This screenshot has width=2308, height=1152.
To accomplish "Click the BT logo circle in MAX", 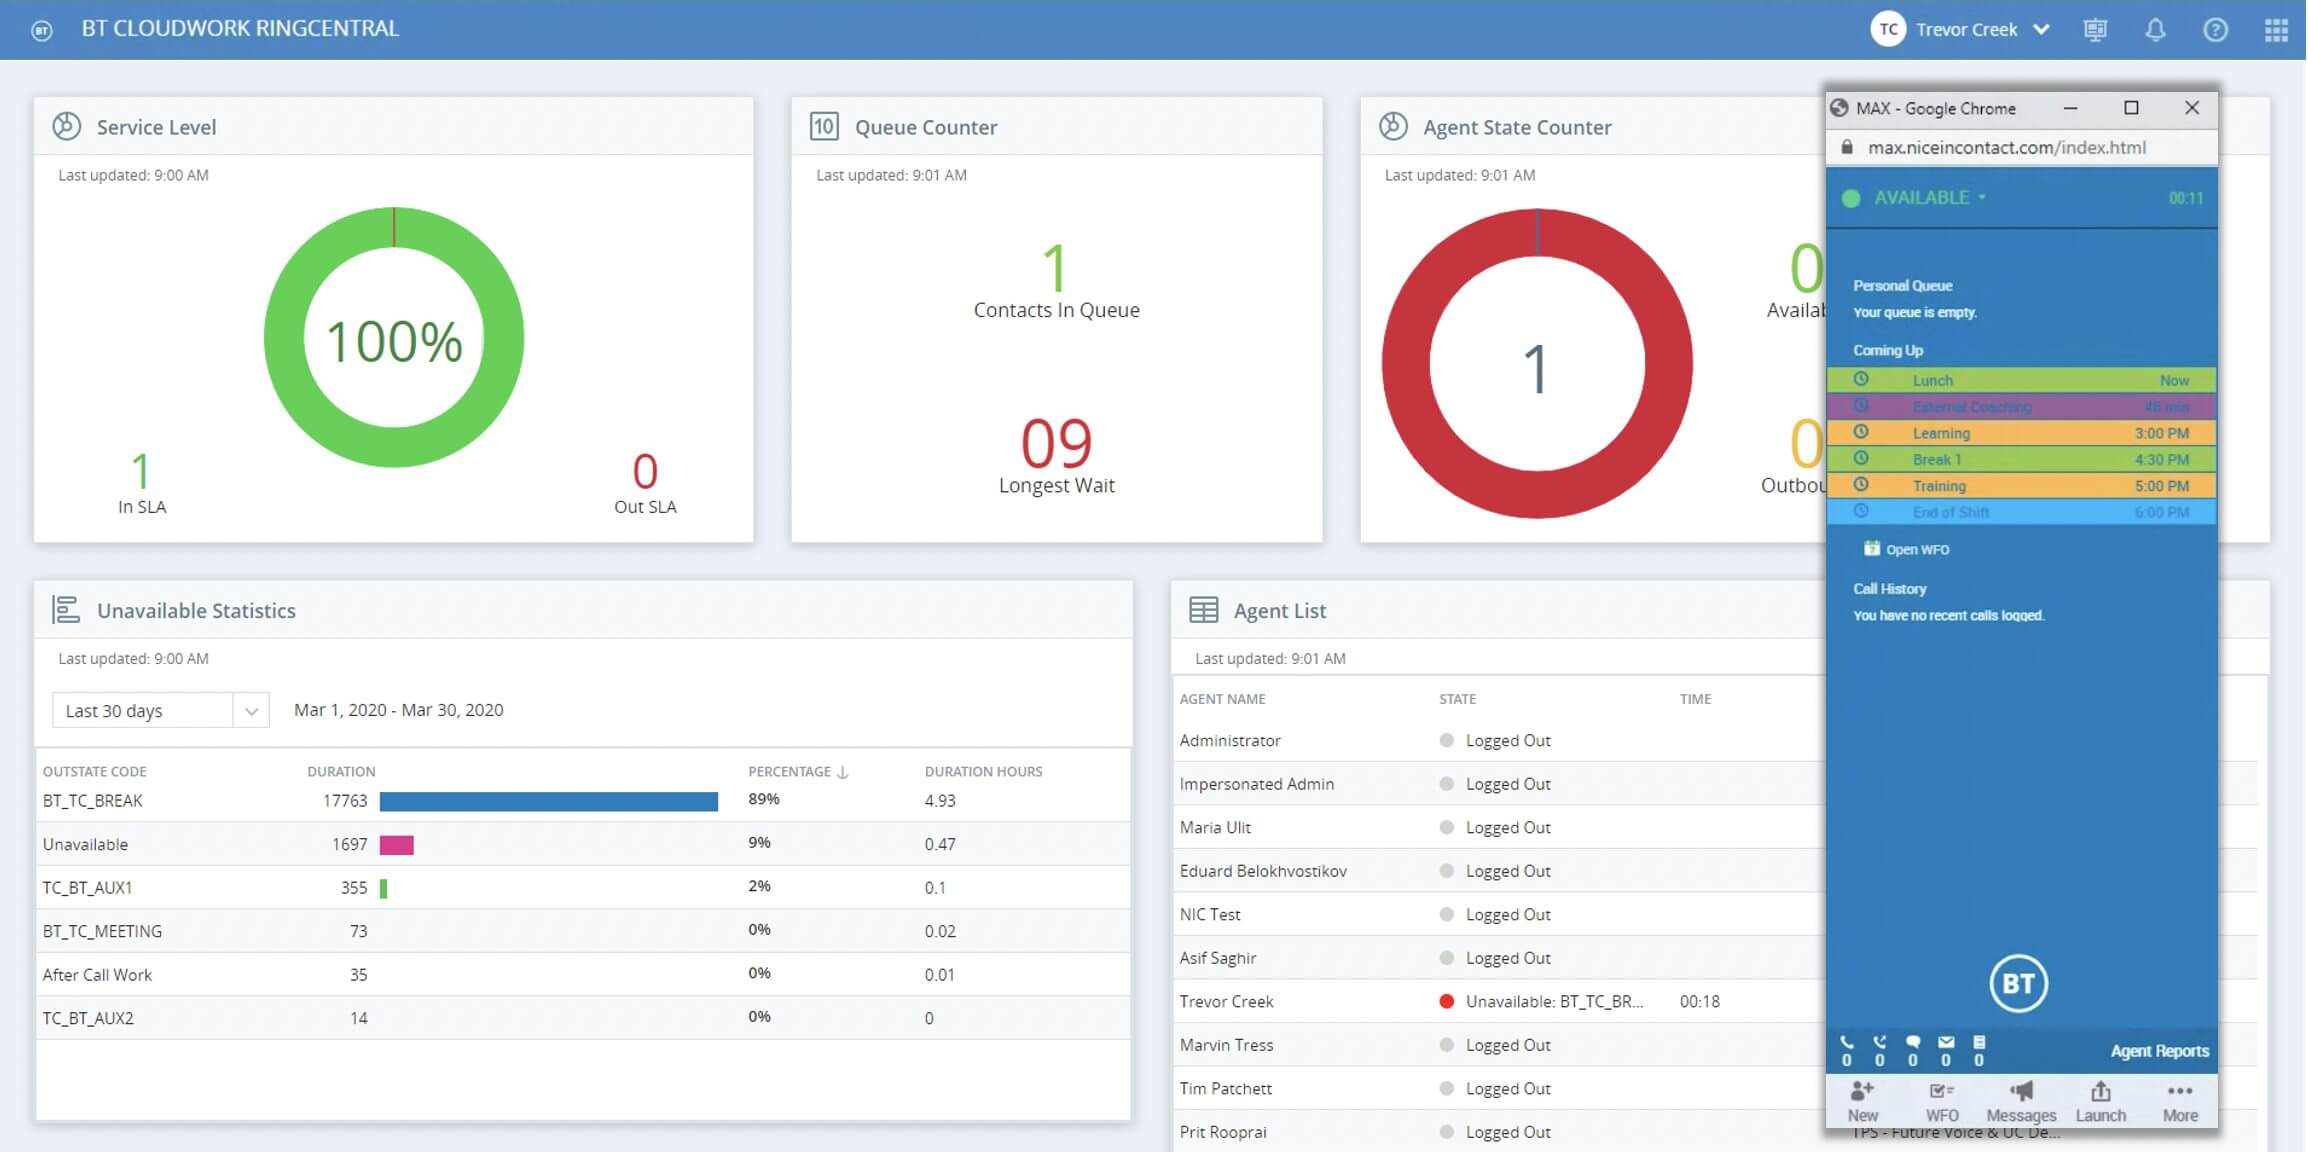I will tap(2018, 984).
